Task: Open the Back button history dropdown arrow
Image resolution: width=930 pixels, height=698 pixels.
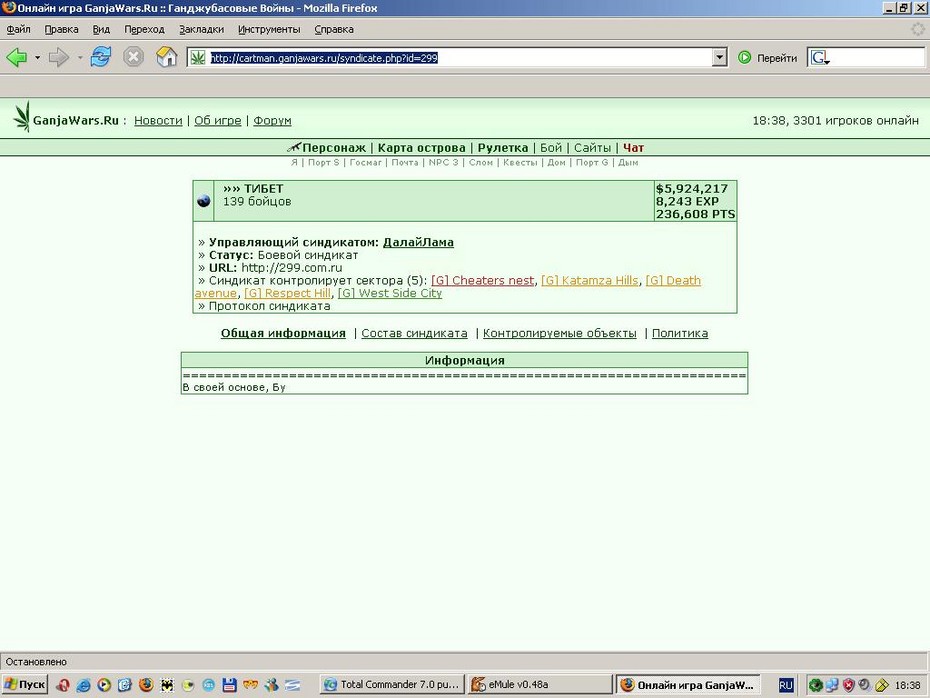Action: pyautogui.click(x=37, y=58)
